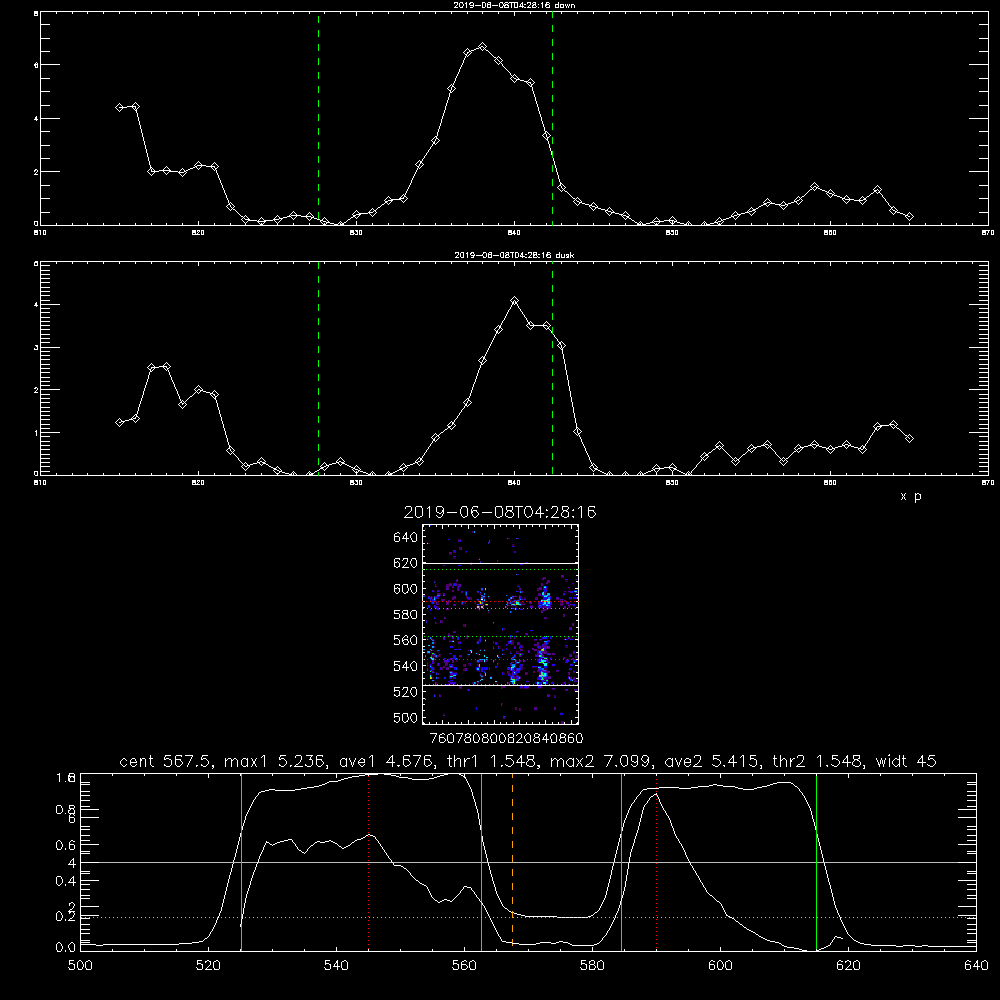Screen dimensions: 1000x1000
Task: Click the green vertical line near 615
Action: pyautogui.click(x=816, y=861)
